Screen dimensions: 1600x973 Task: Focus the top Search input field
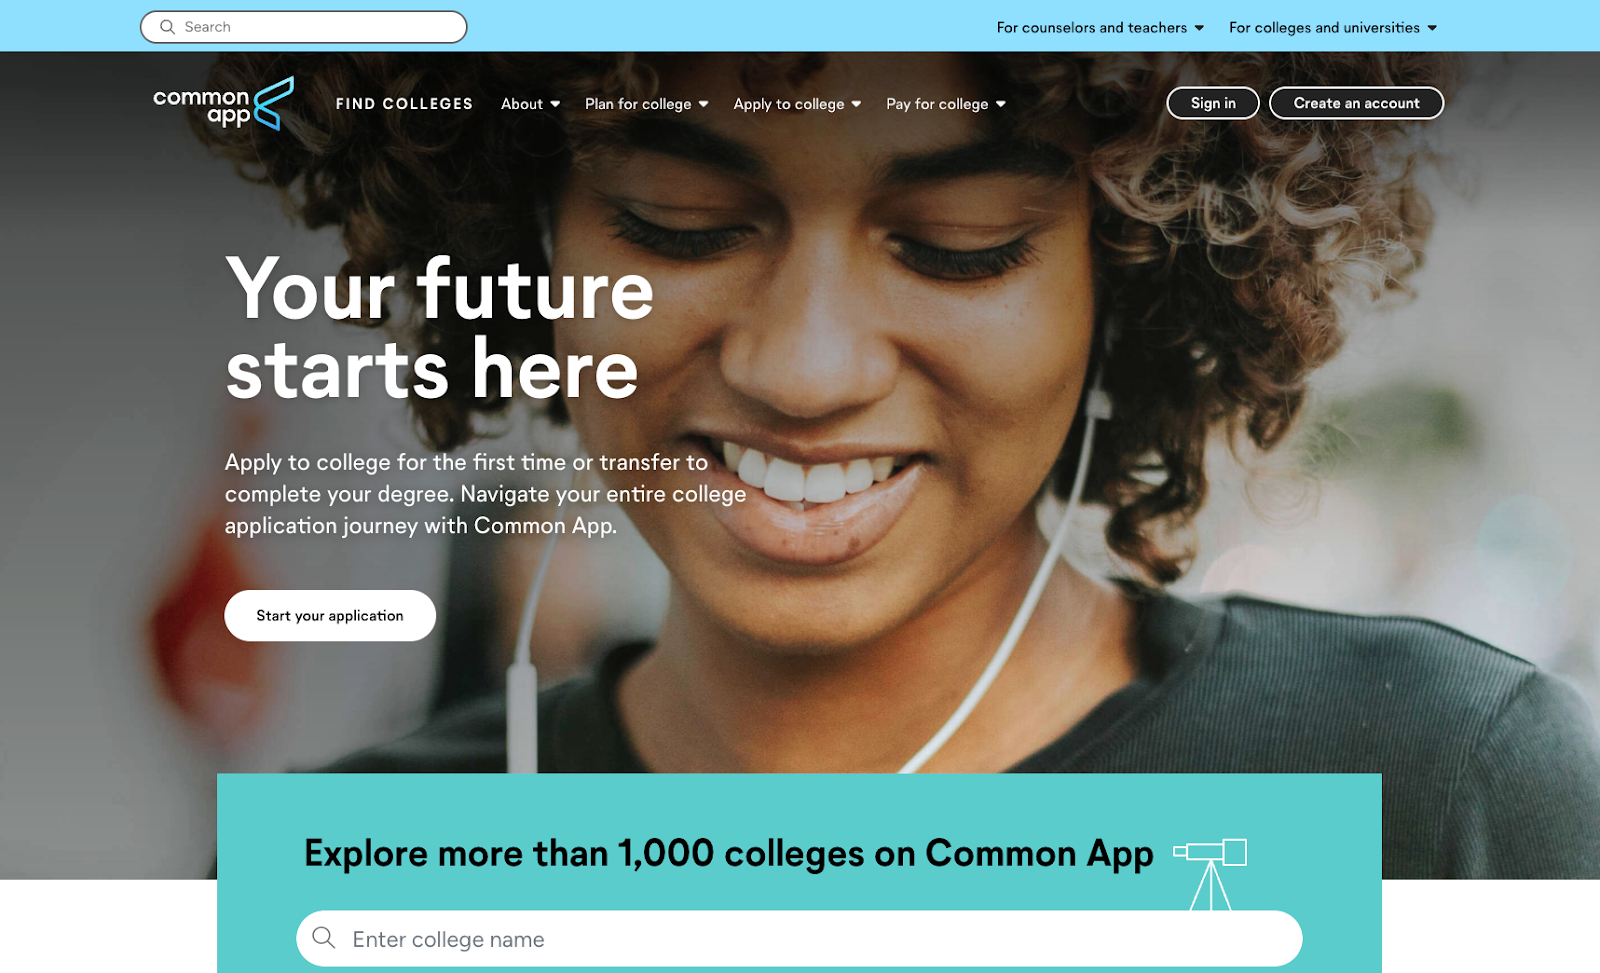(x=304, y=27)
